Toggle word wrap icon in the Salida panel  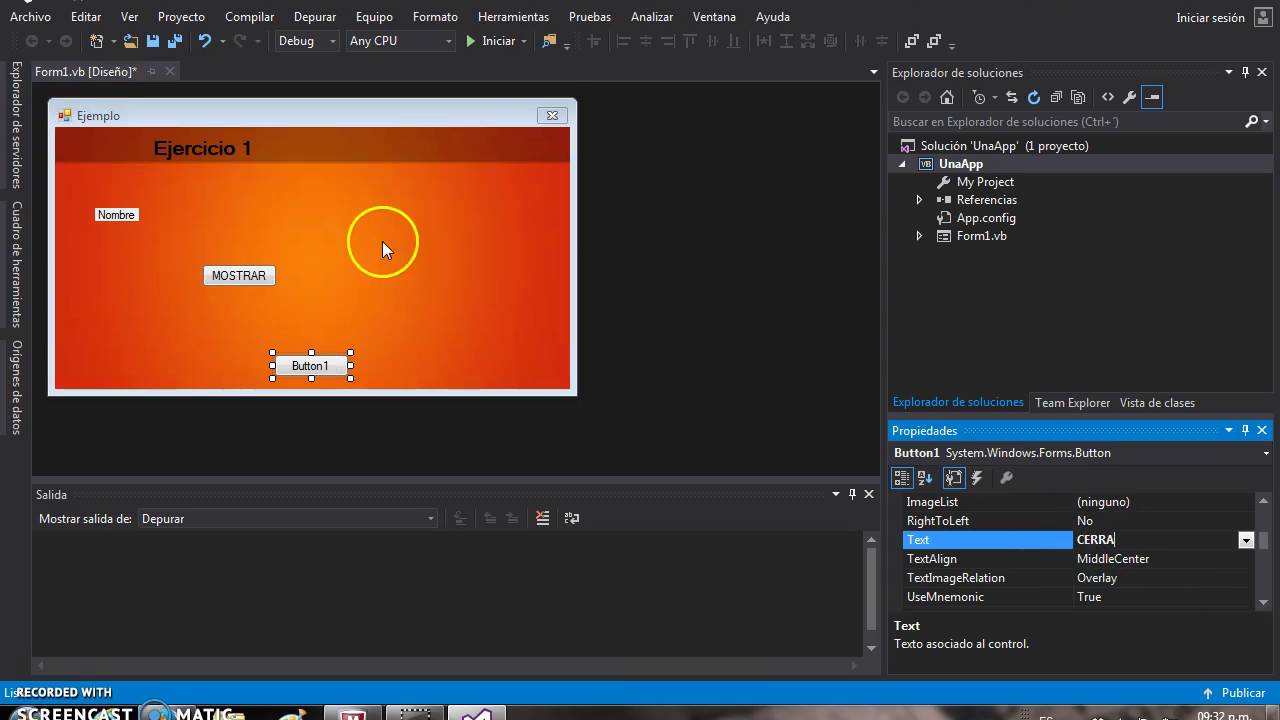[572, 518]
